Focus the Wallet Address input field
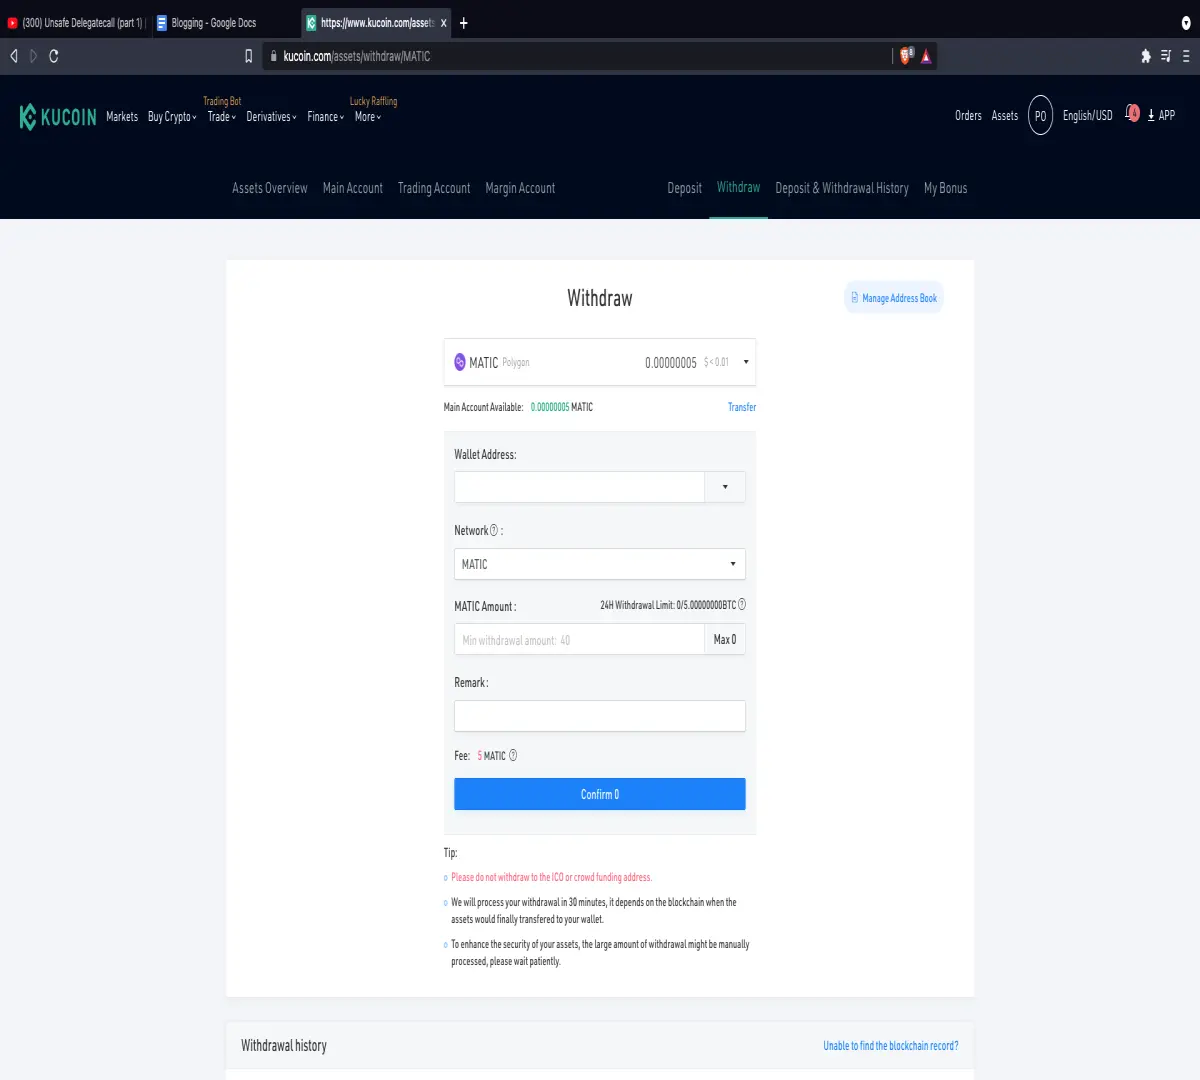Image resolution: width=1200 pixels, height=1080 pixels. point(579,487)
